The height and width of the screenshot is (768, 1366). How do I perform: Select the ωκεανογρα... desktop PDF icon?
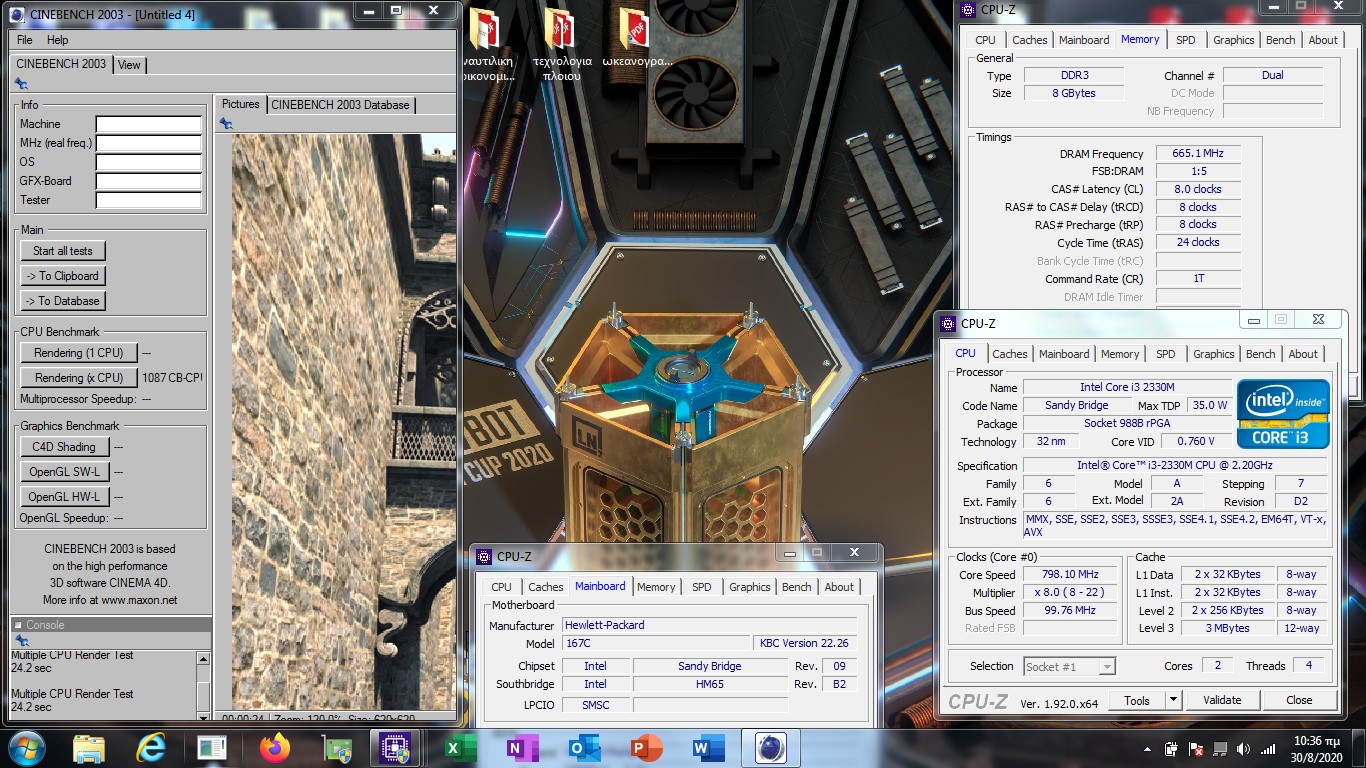tap(636, 40)
